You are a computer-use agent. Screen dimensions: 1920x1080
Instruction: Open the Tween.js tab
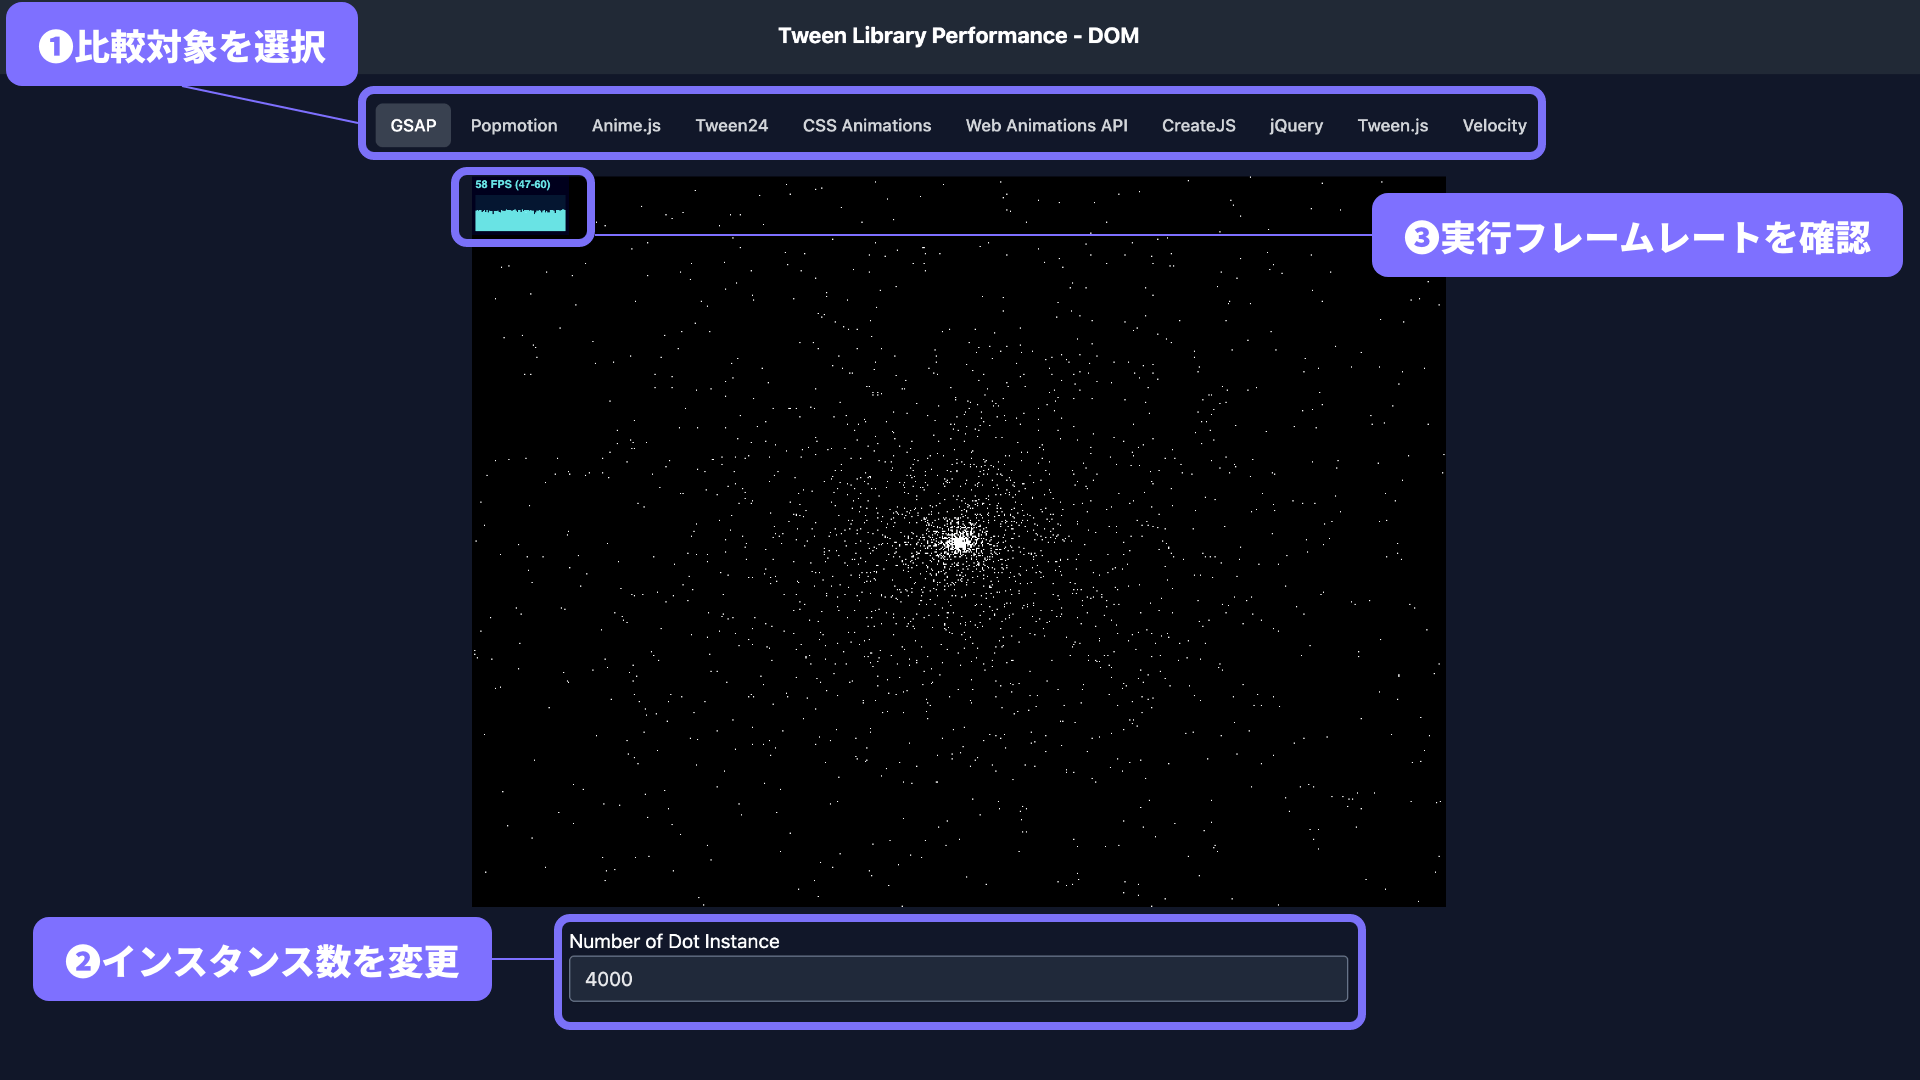click(x=1392, y=126)
